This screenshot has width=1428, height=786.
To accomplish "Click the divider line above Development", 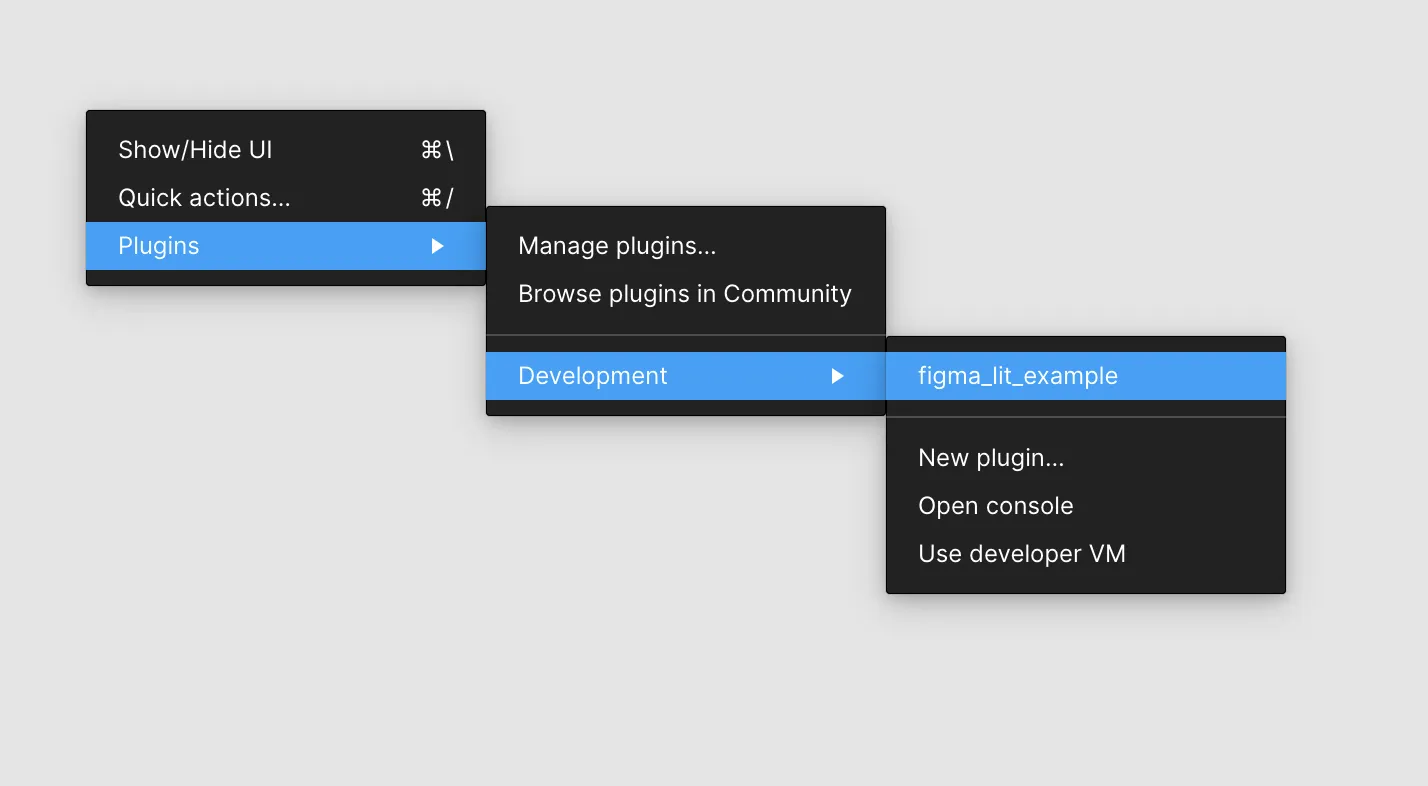I will pyautogui.click(x=686, y=335).
